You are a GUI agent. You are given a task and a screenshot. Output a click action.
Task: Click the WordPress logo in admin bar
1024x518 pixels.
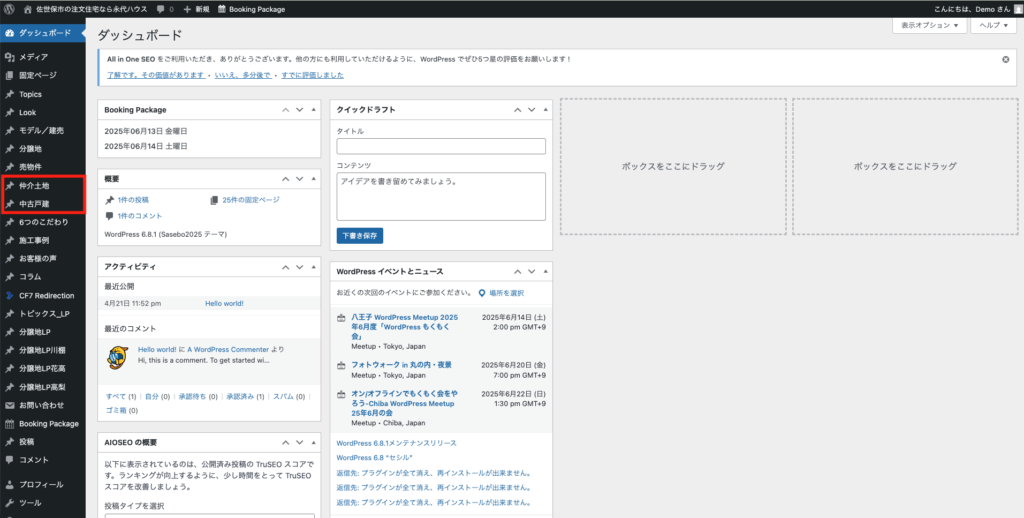[x=9, y=9]
